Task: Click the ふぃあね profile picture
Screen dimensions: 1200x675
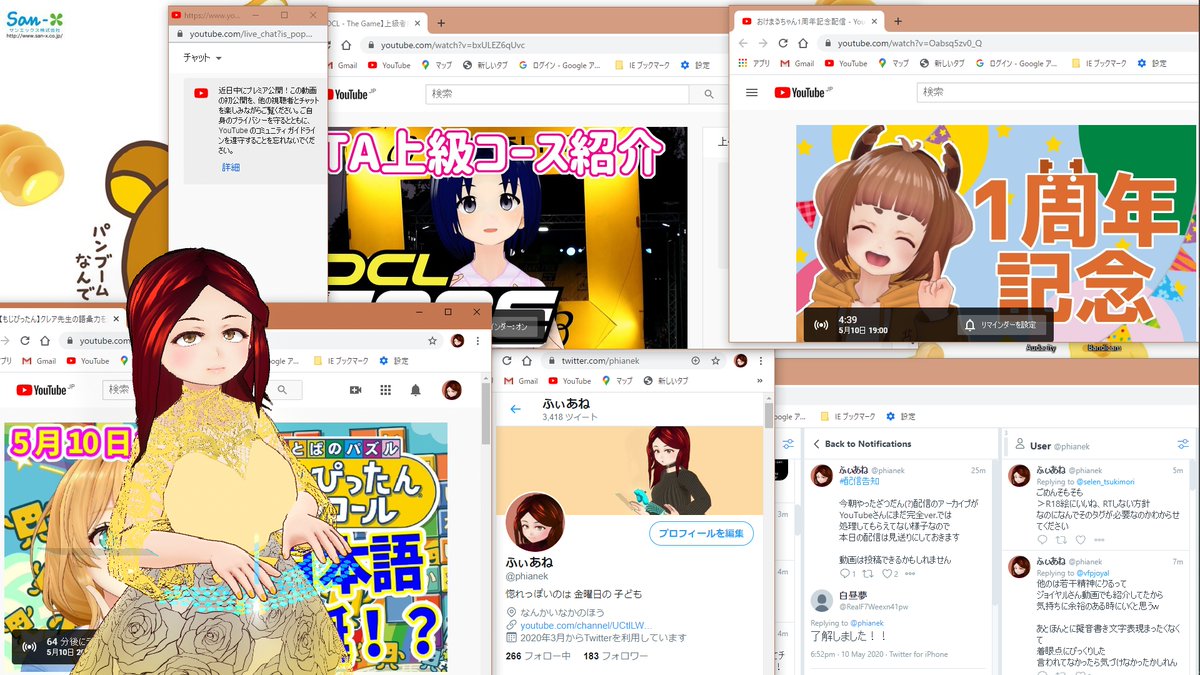Action: [x=535, y=522]
